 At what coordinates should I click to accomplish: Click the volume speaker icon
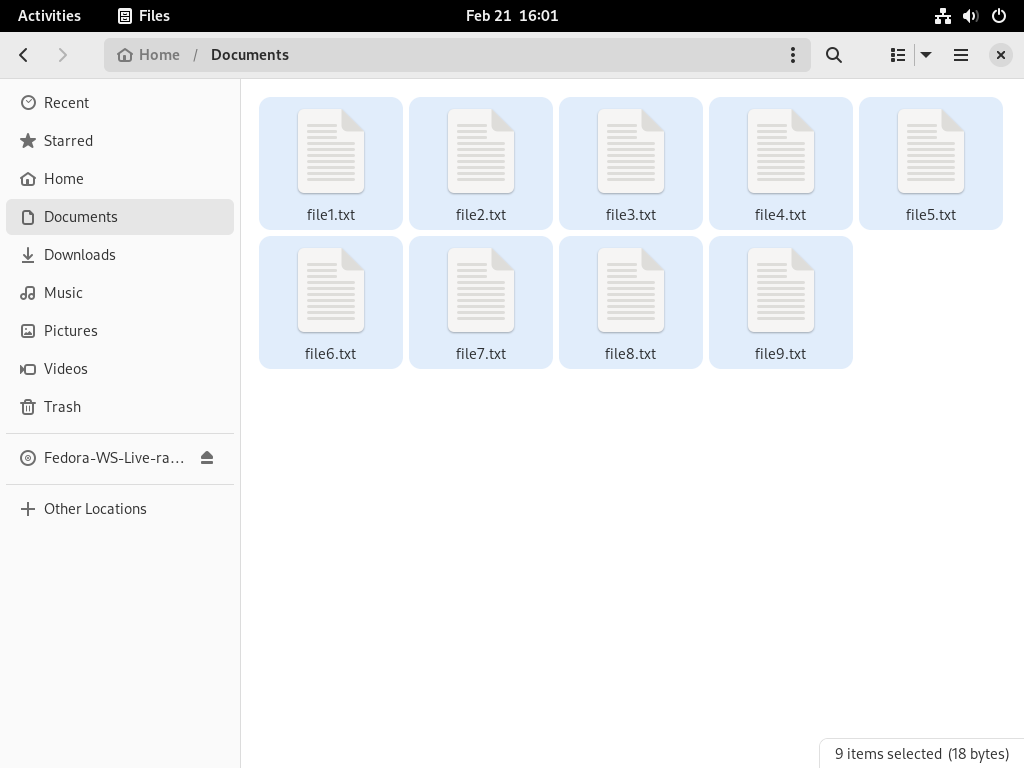tap(970, 16)
